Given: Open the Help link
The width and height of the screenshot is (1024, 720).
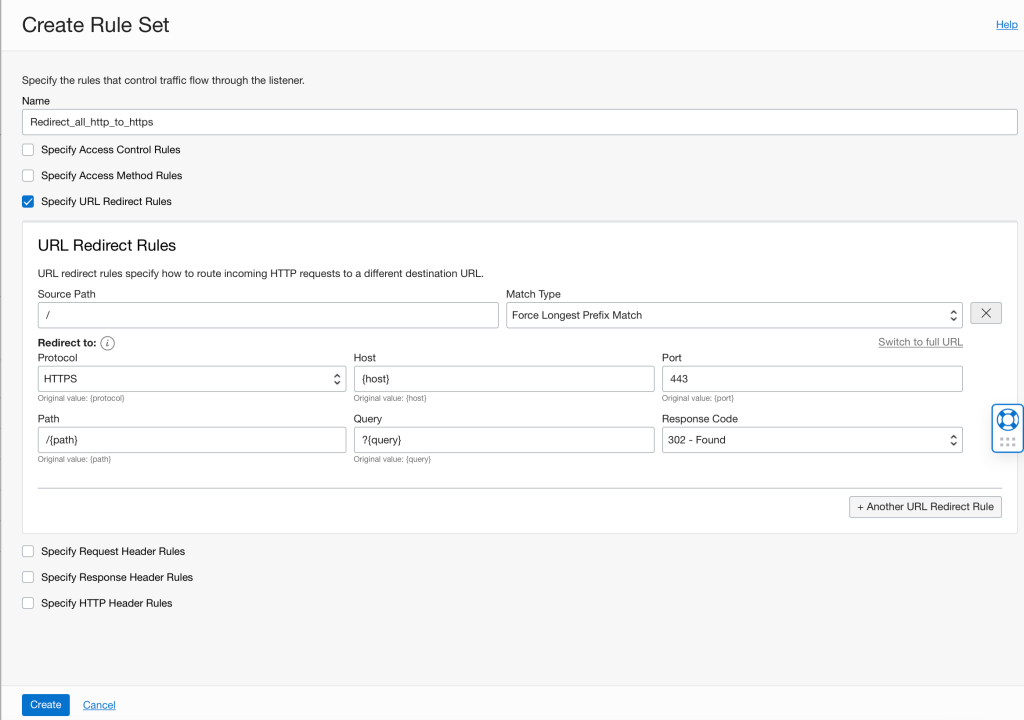Looking at the screenshot, I should coord(1006,25).
